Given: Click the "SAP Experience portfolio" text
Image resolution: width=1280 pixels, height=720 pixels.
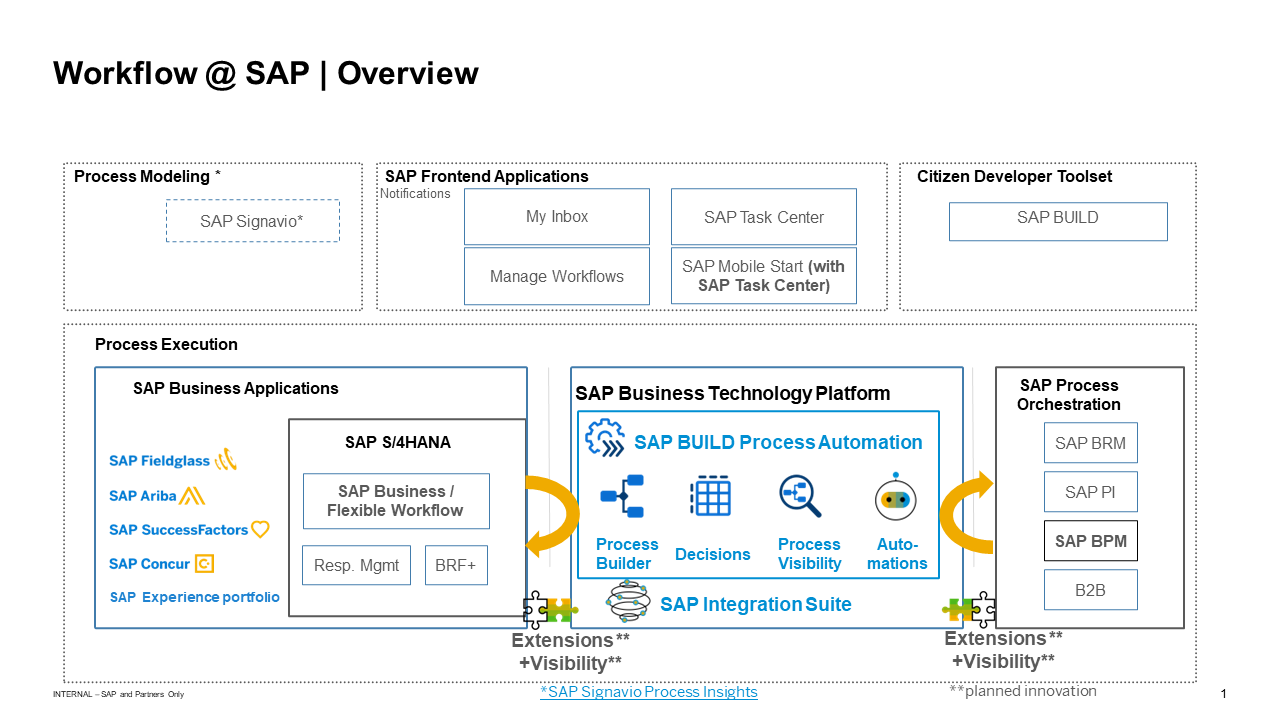Looking at the screenshot, I should (x=195, y=597).
